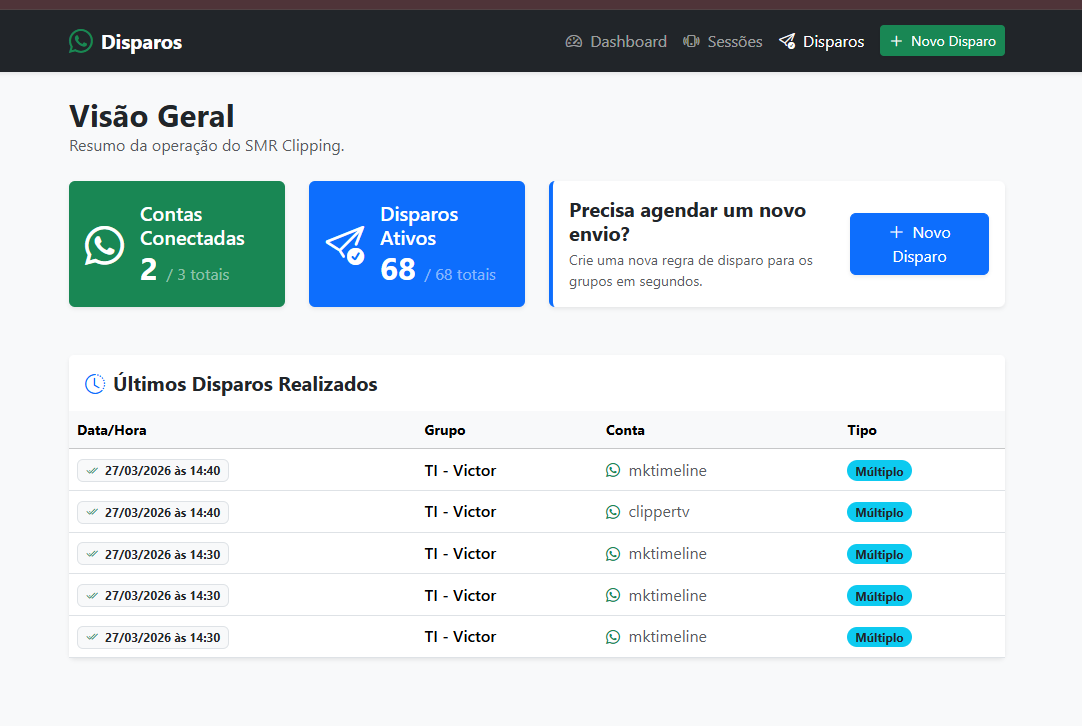
Task: Click 'TI - Victor' in the clippertv row
Action: click(x=460, y=512)
